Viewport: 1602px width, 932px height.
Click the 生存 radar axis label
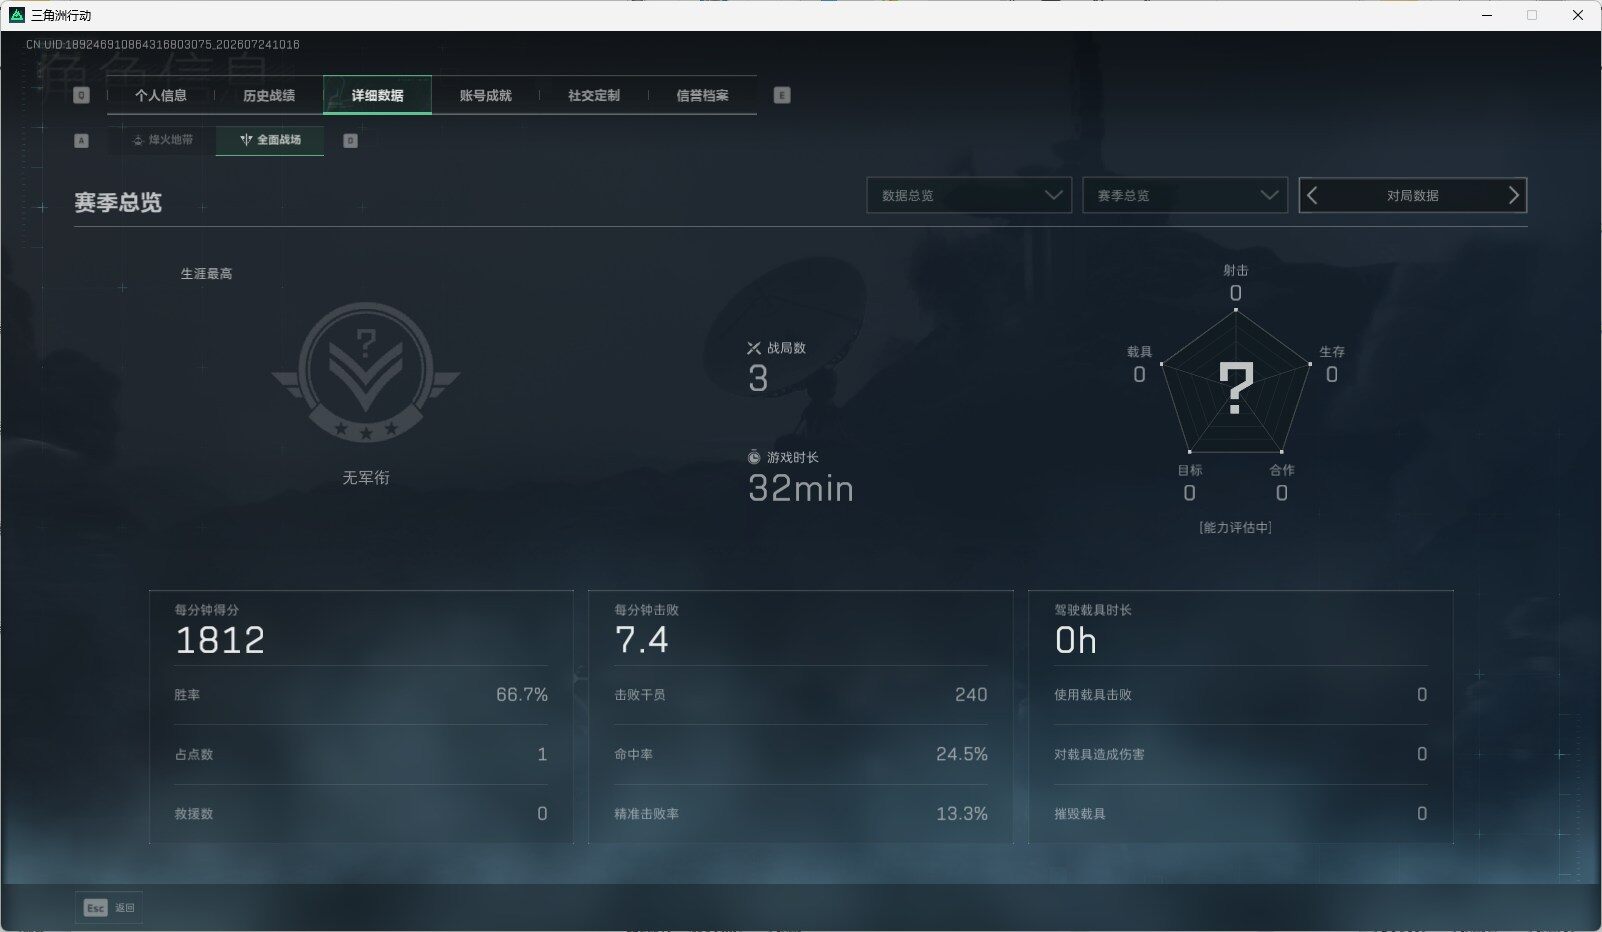[1332, 352]
